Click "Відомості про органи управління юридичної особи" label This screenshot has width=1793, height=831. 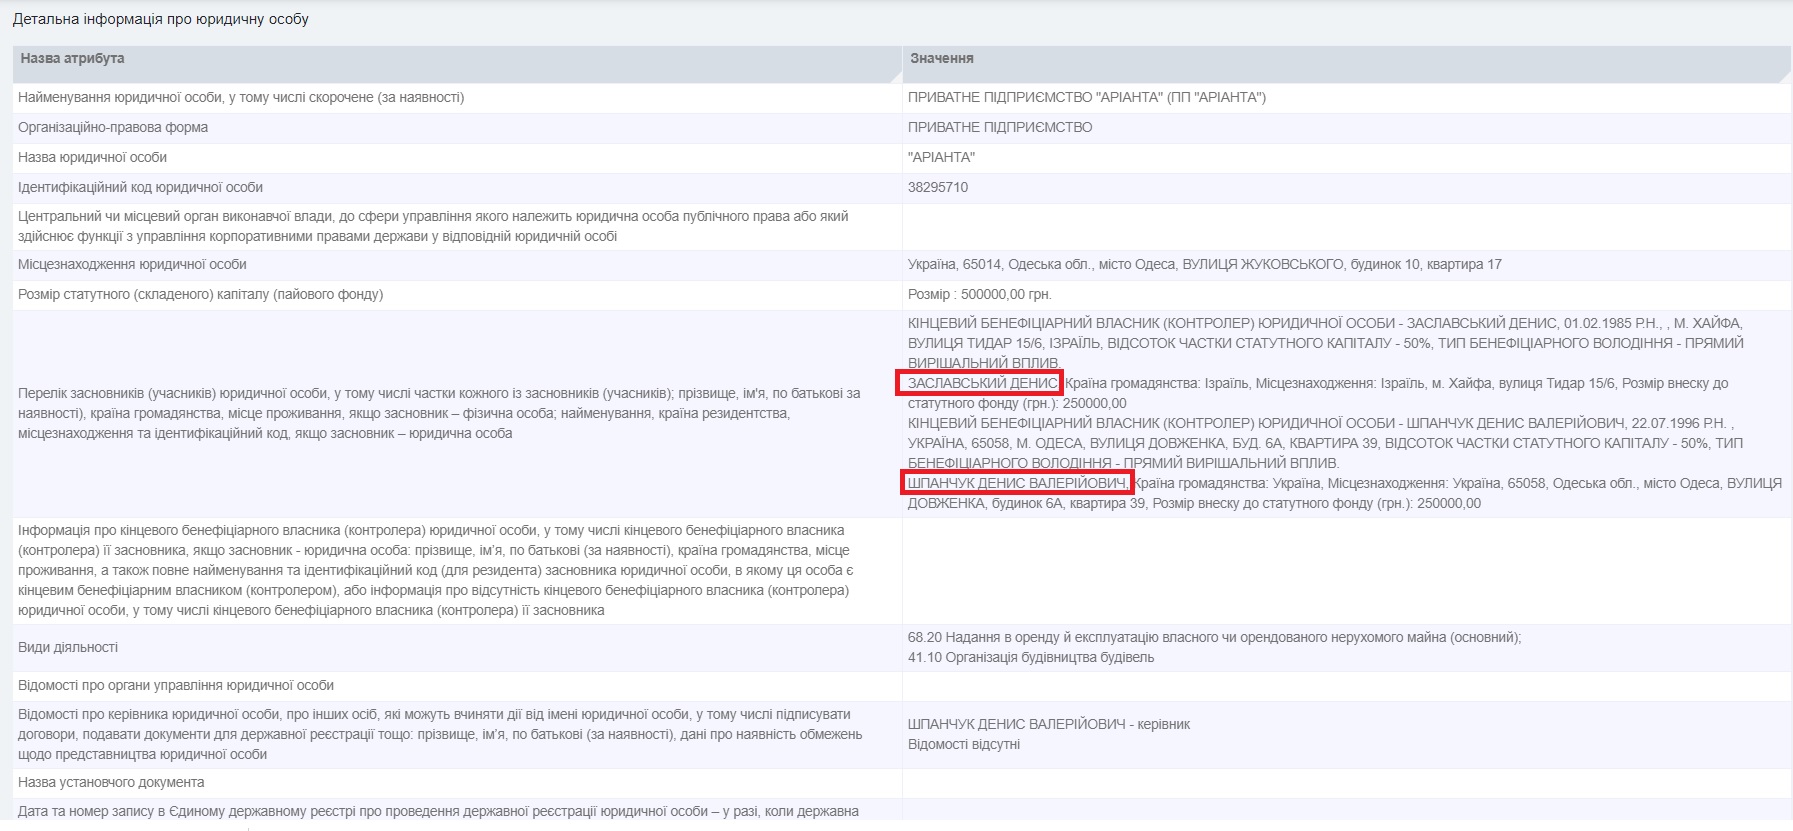click(x=176, y=686)
